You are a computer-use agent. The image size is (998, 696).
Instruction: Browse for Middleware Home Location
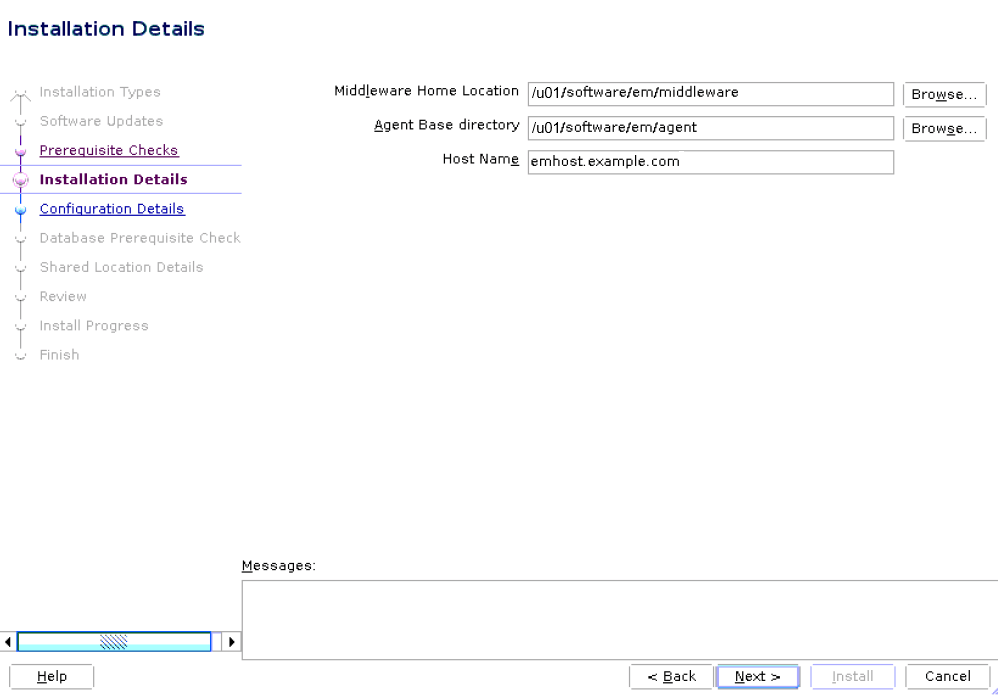point(945,94)
